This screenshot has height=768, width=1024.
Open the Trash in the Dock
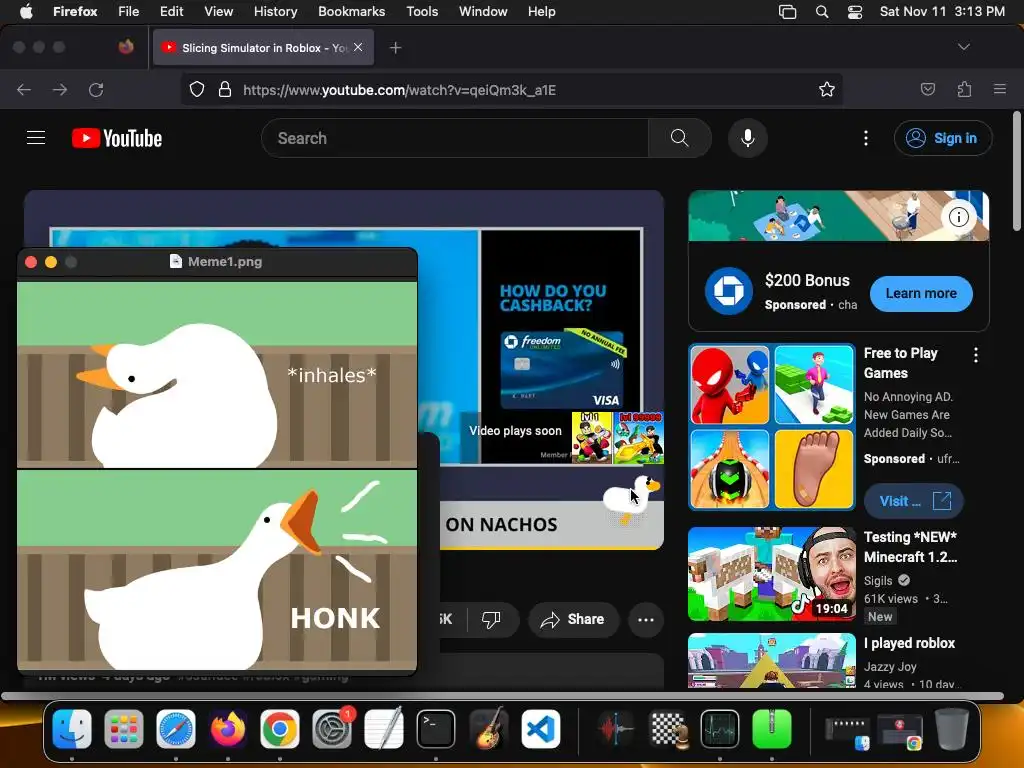pos(952,728)
